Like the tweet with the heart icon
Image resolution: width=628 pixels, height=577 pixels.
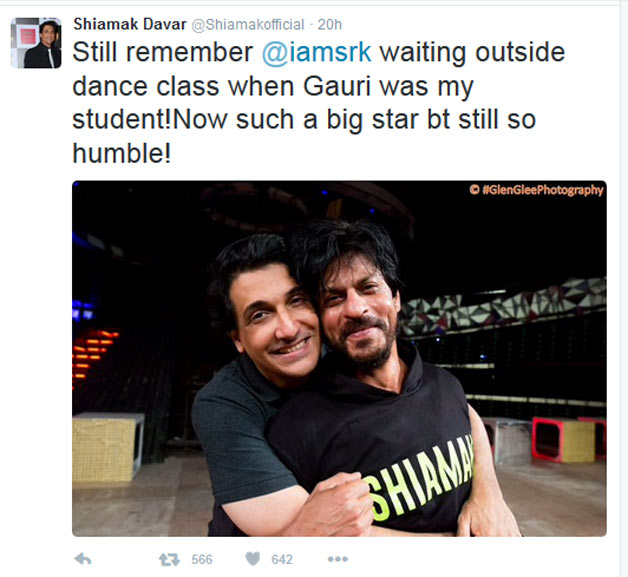[252, 558]
